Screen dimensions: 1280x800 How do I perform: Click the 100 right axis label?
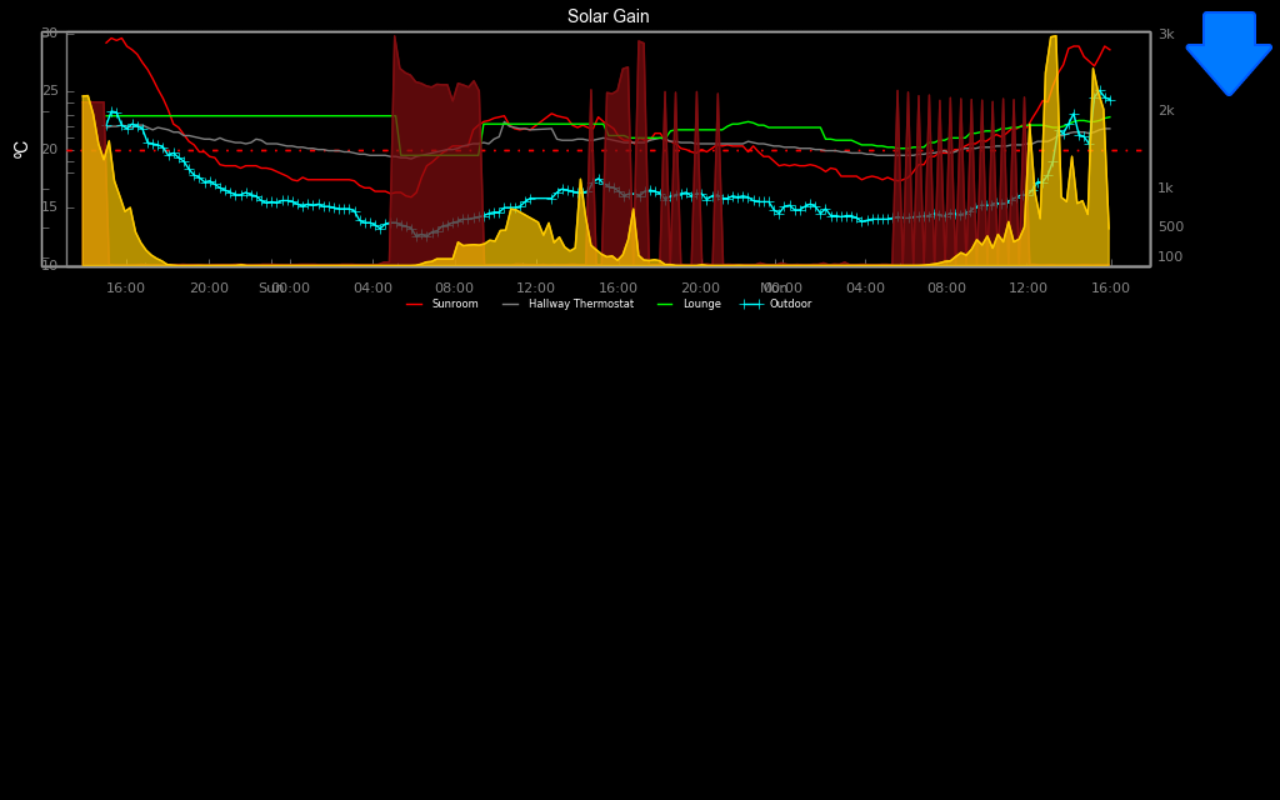(x=1171, y=257)
